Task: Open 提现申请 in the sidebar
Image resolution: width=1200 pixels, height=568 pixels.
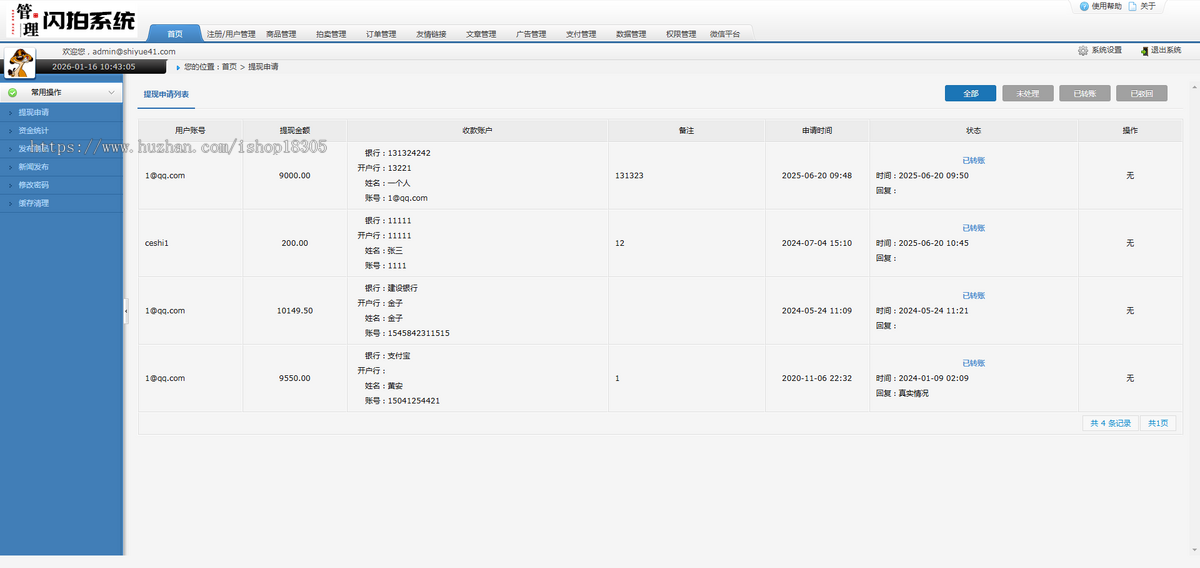Action: pos(33,113)
